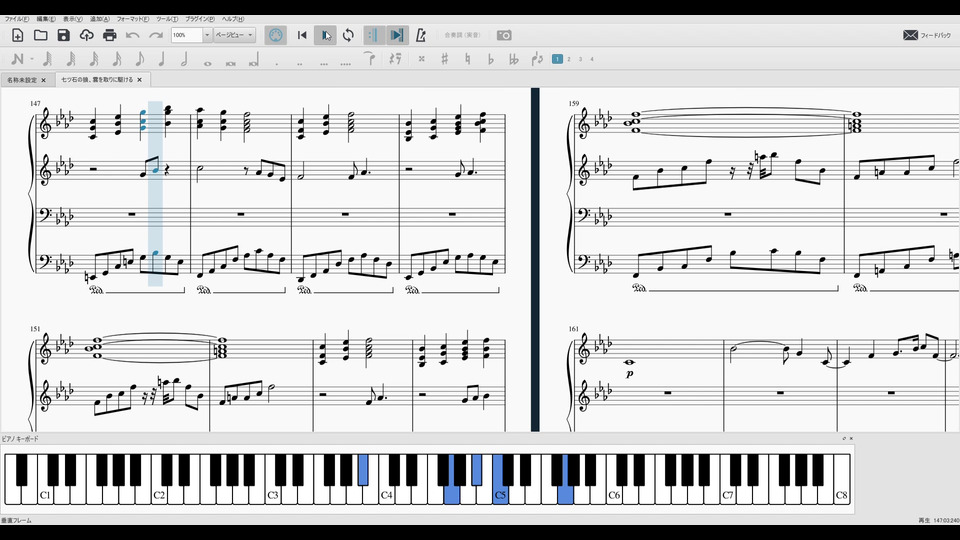Close the piano keyboard panel
Image resolution: width=960 pixels, height=540 pixels.
851,438
